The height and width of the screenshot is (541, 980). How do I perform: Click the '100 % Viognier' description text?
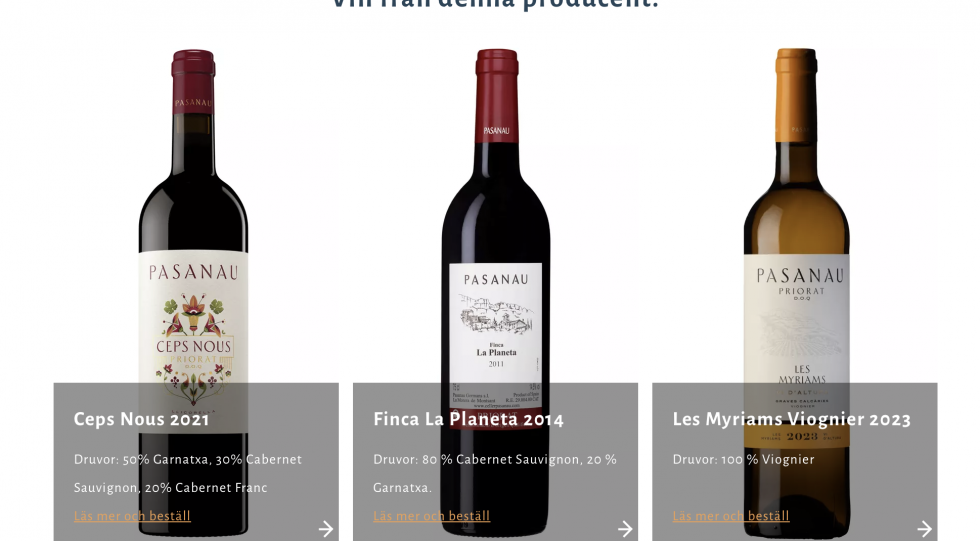point(743,460)
